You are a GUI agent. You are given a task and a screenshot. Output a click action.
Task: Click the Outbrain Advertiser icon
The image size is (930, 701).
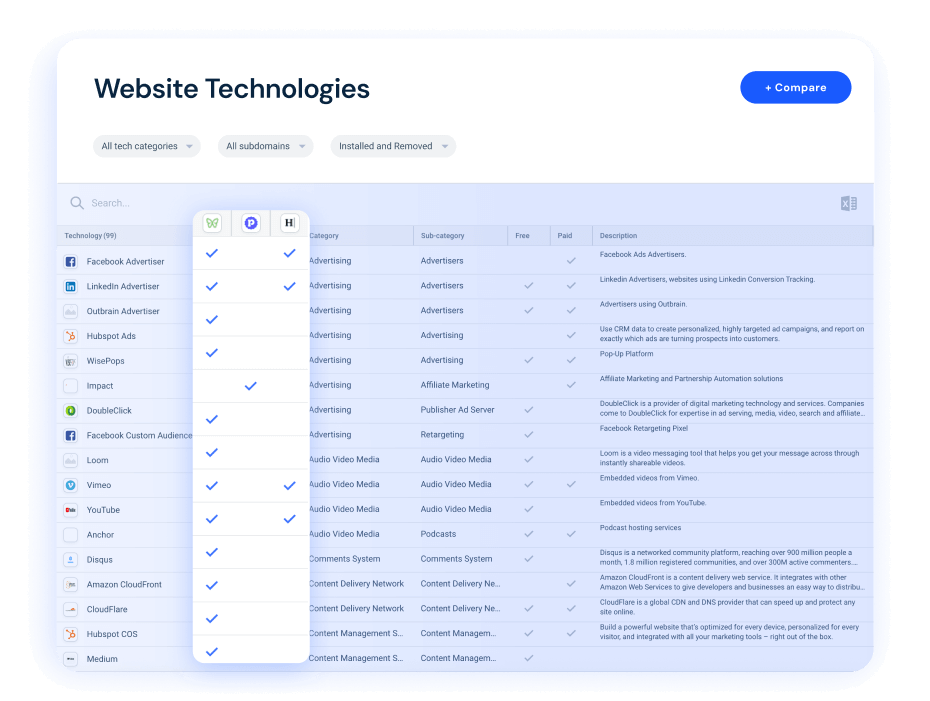[71, 311]
